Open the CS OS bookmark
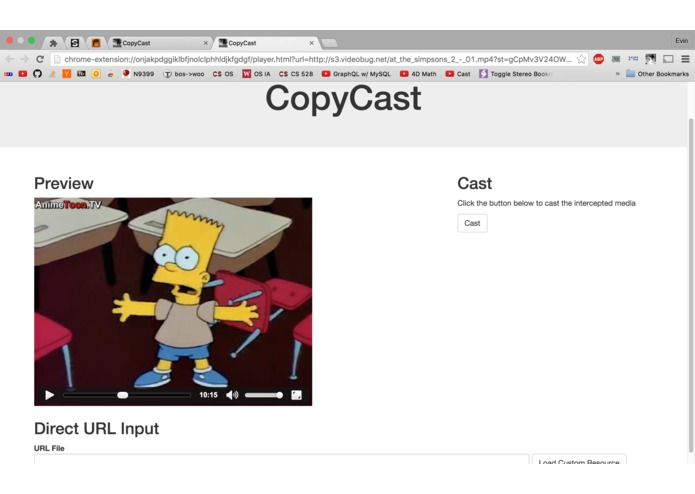Screen dimensions: 695x494 point(223,74)
